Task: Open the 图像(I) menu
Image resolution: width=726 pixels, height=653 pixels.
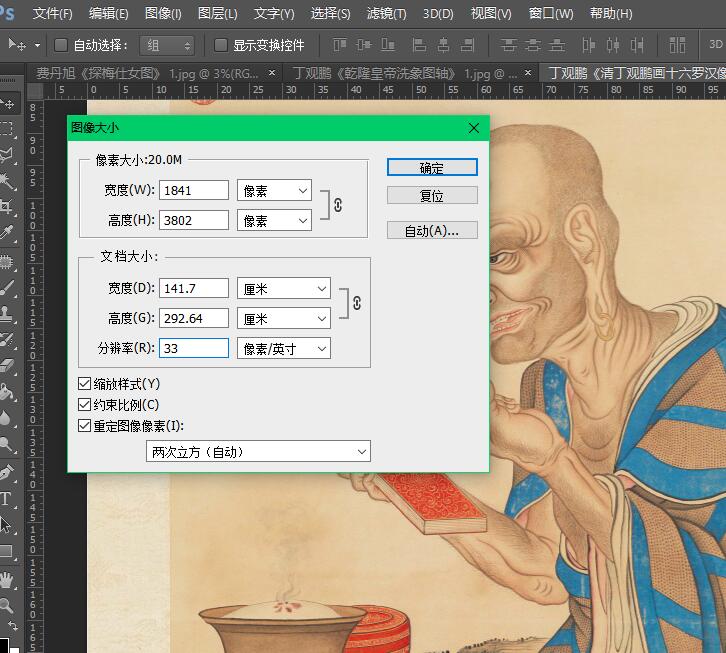Action: (163, 13)
